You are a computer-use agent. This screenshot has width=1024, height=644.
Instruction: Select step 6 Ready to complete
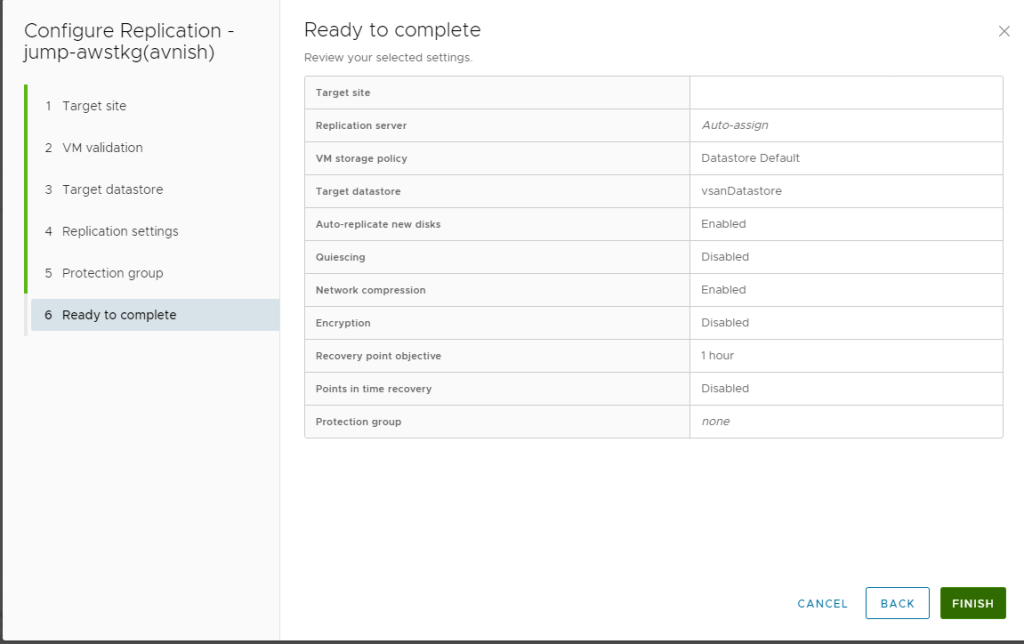tap(119, 315)
